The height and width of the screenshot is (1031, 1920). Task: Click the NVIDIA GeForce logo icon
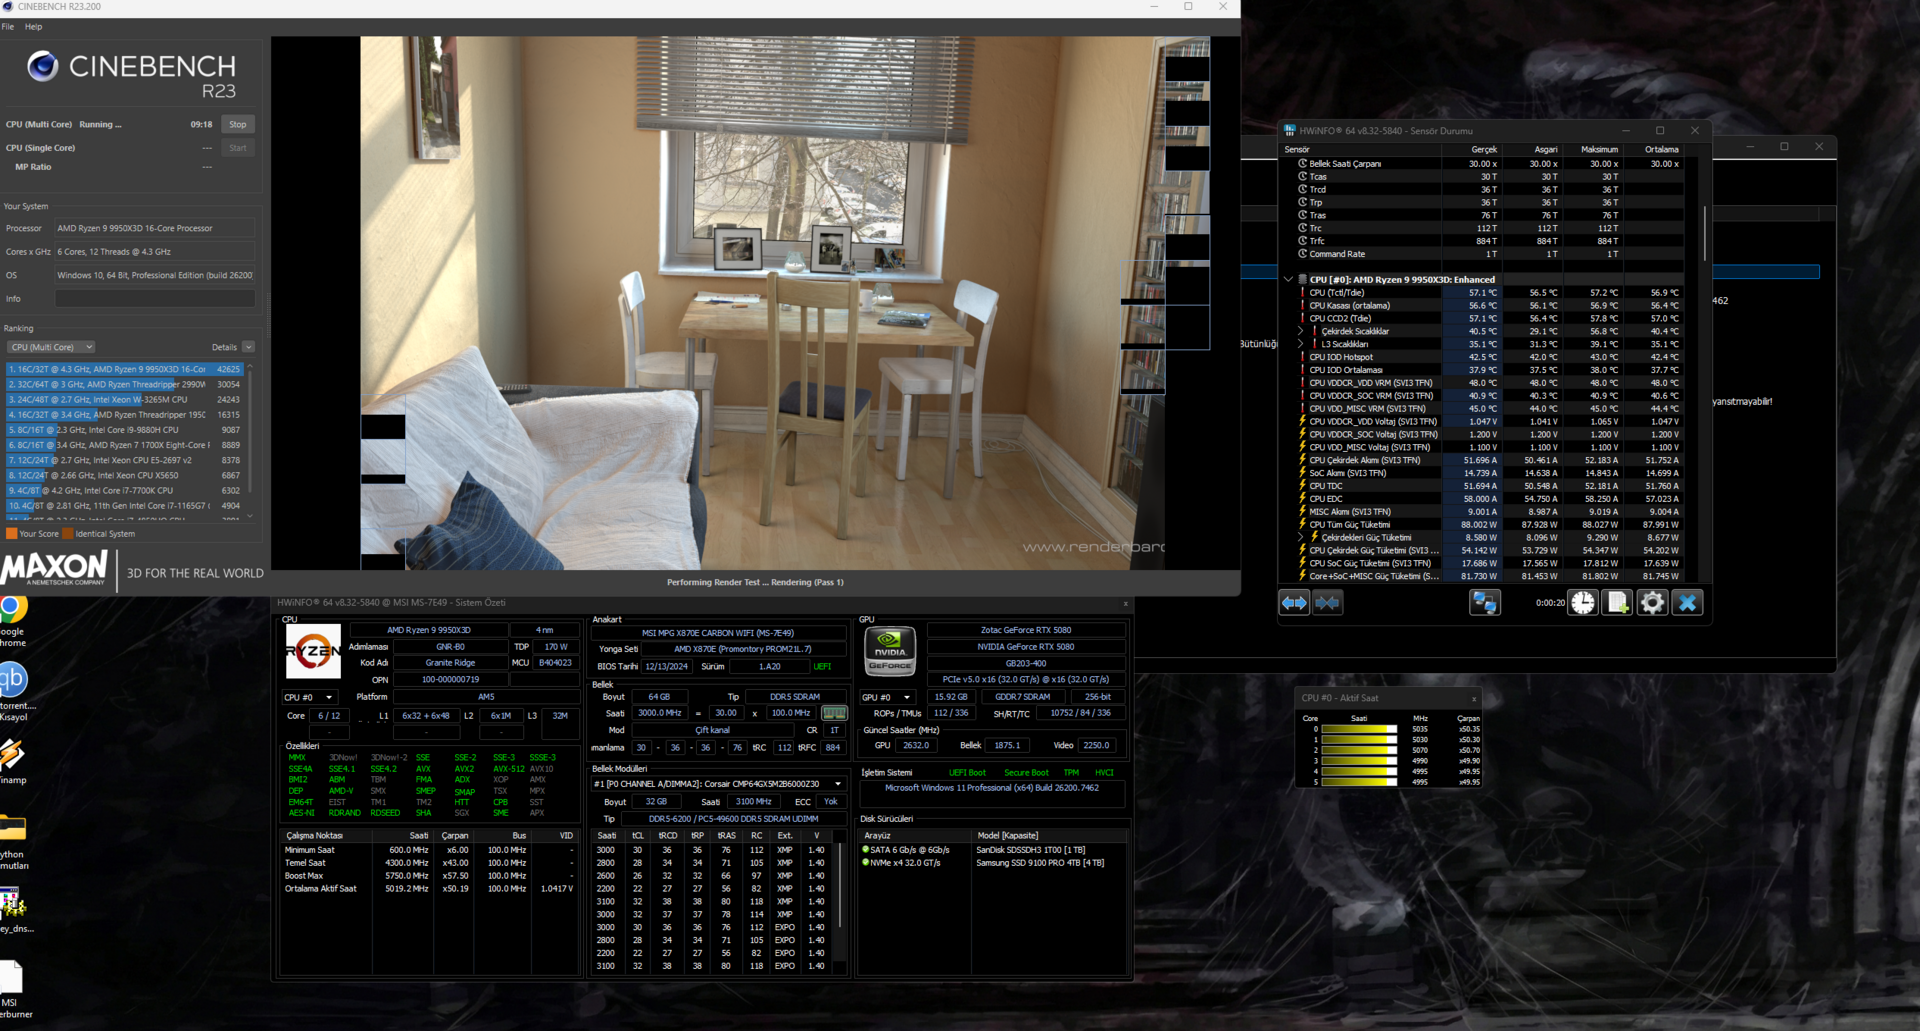(890, 651)
